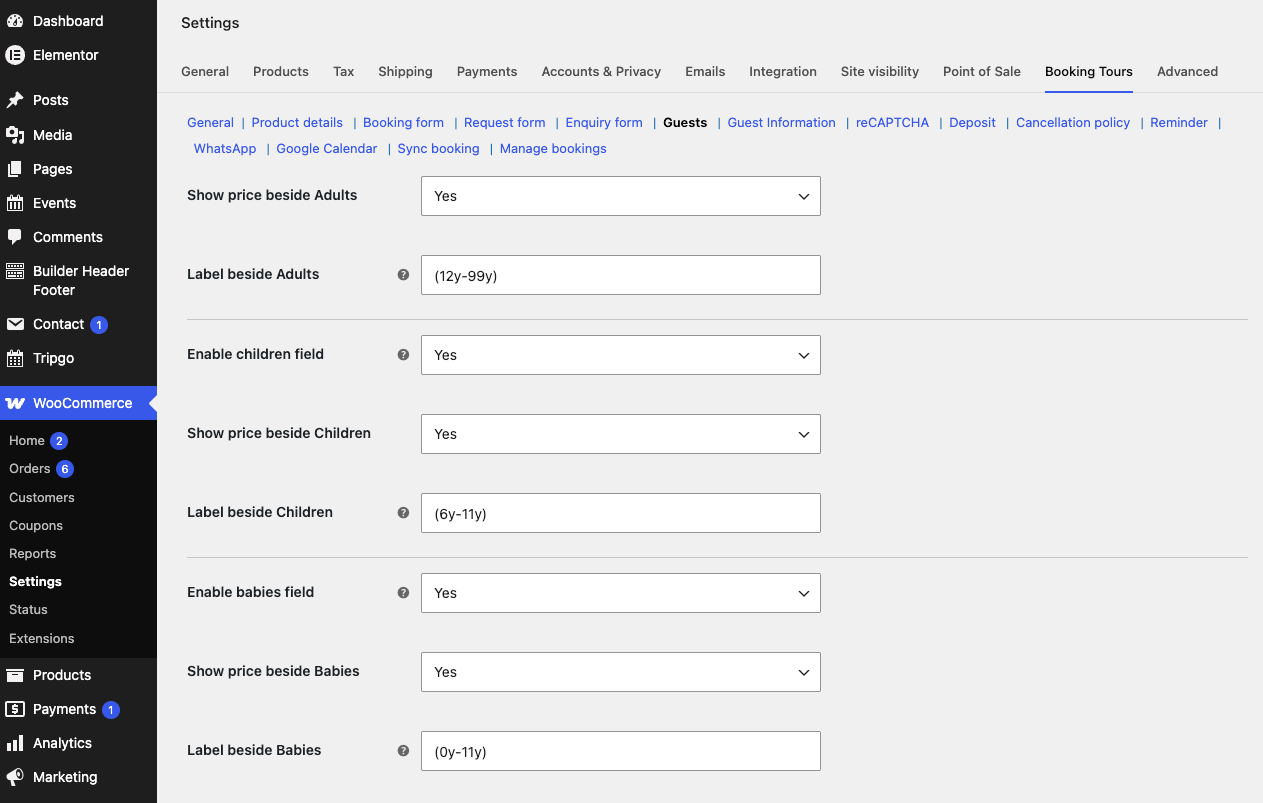Viewport: 1263px width, 803px height.
Task: Switch to the Tax tab
Action: point(344,71)
